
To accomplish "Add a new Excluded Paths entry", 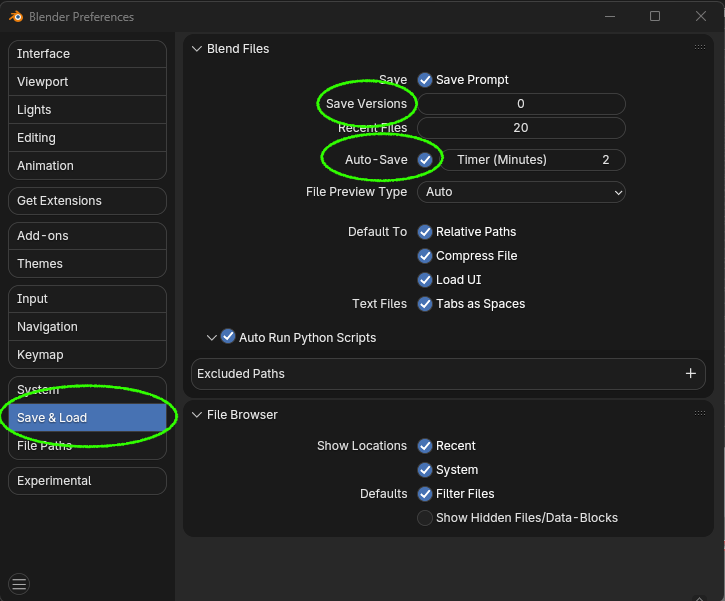I will pyautogui.click(x=690, y=374).
